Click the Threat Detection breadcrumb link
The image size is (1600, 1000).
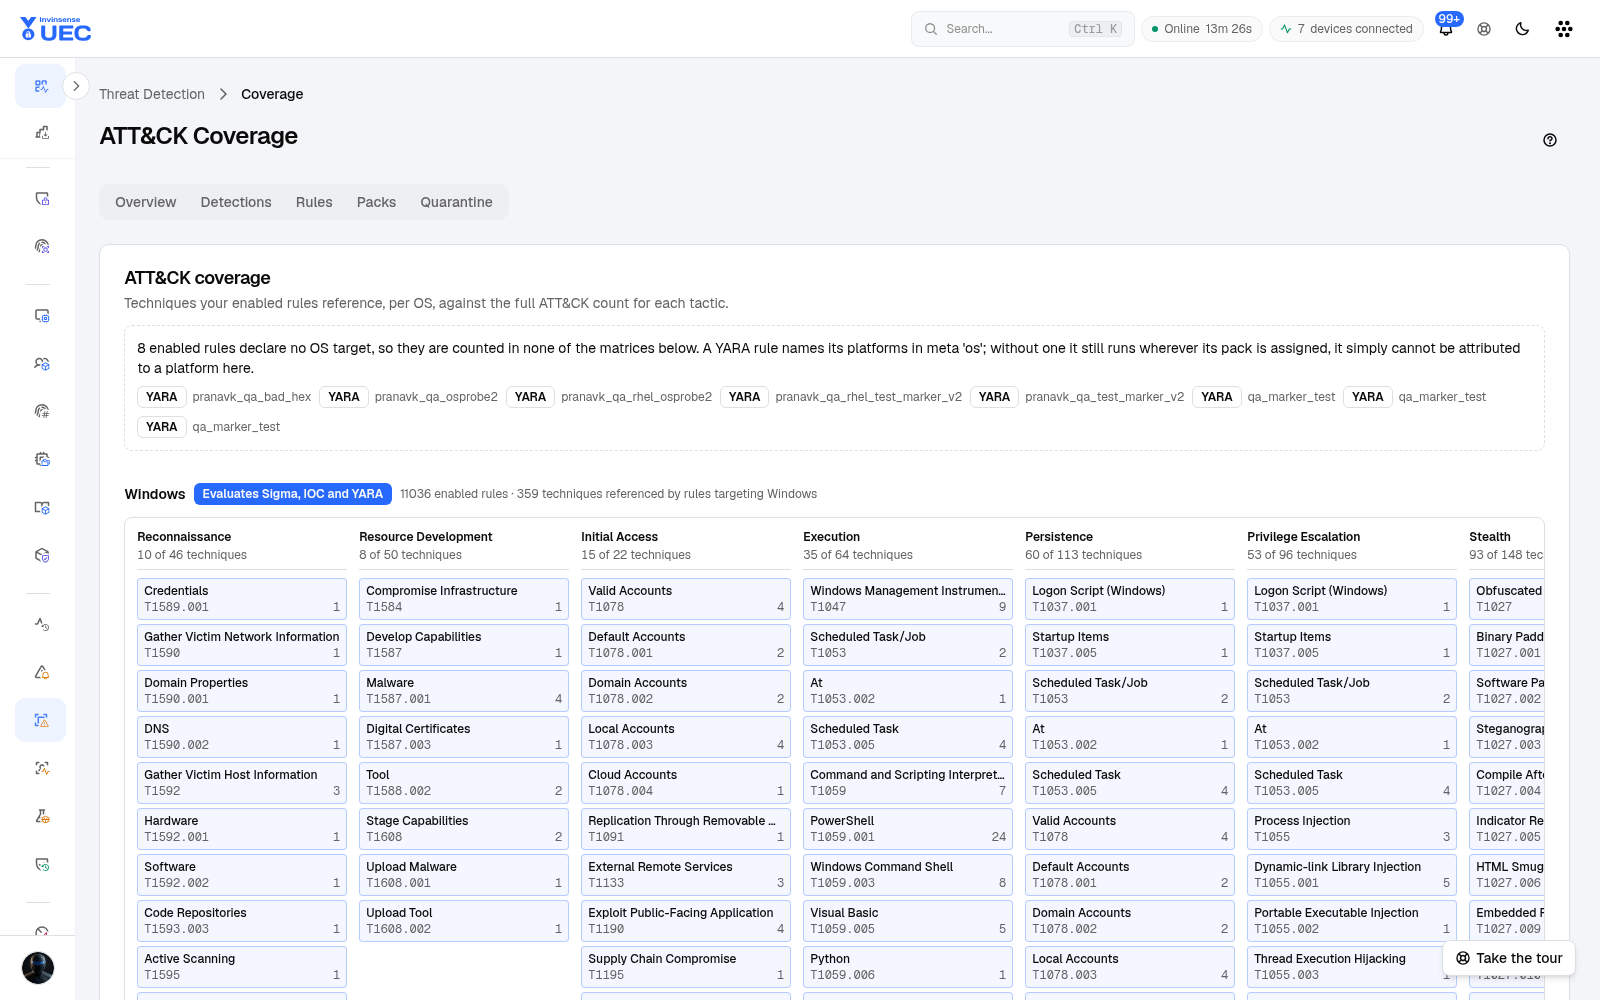coord(152,94)
